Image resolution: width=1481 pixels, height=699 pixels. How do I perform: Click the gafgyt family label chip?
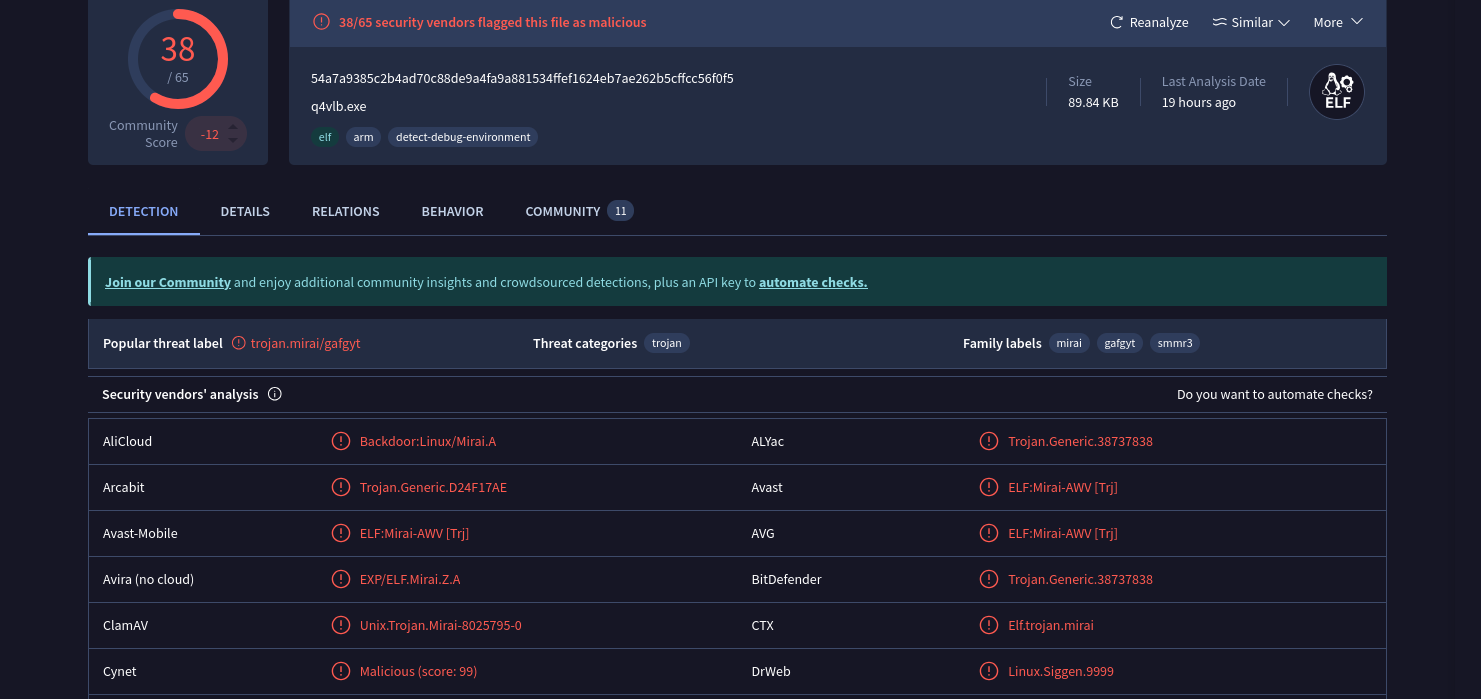point(1120,343)
